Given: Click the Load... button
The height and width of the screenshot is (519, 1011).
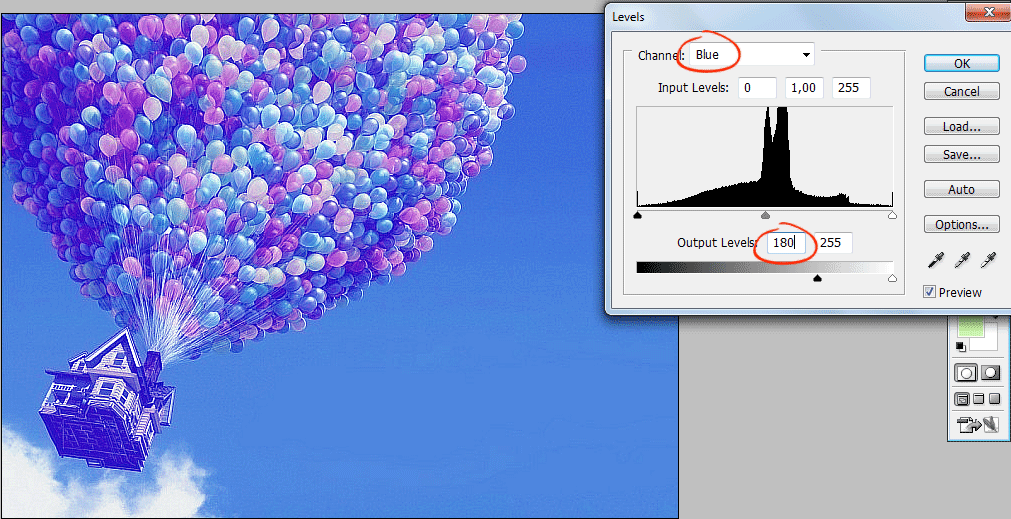Looking at the screenshot, I should click(962, 126).
